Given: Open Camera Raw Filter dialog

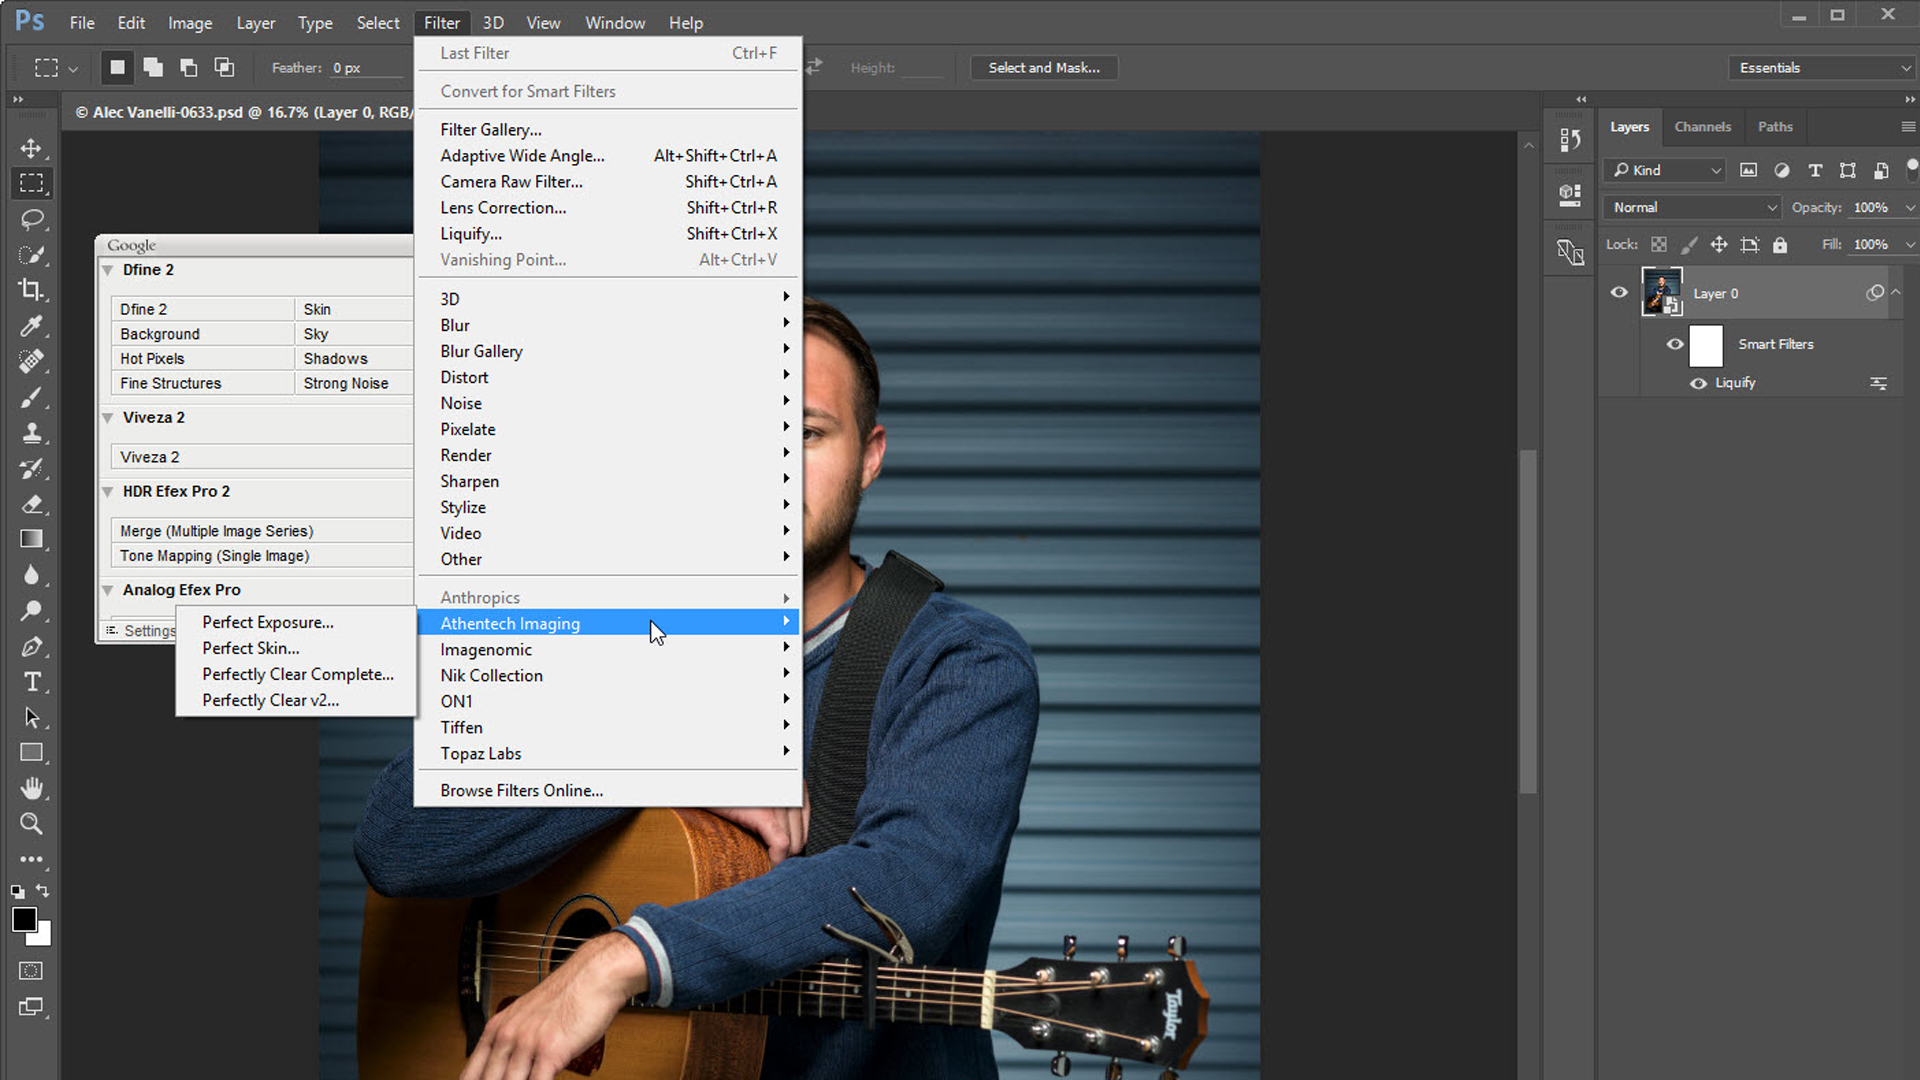Looking at the screenshot, I should coord(510,181).
